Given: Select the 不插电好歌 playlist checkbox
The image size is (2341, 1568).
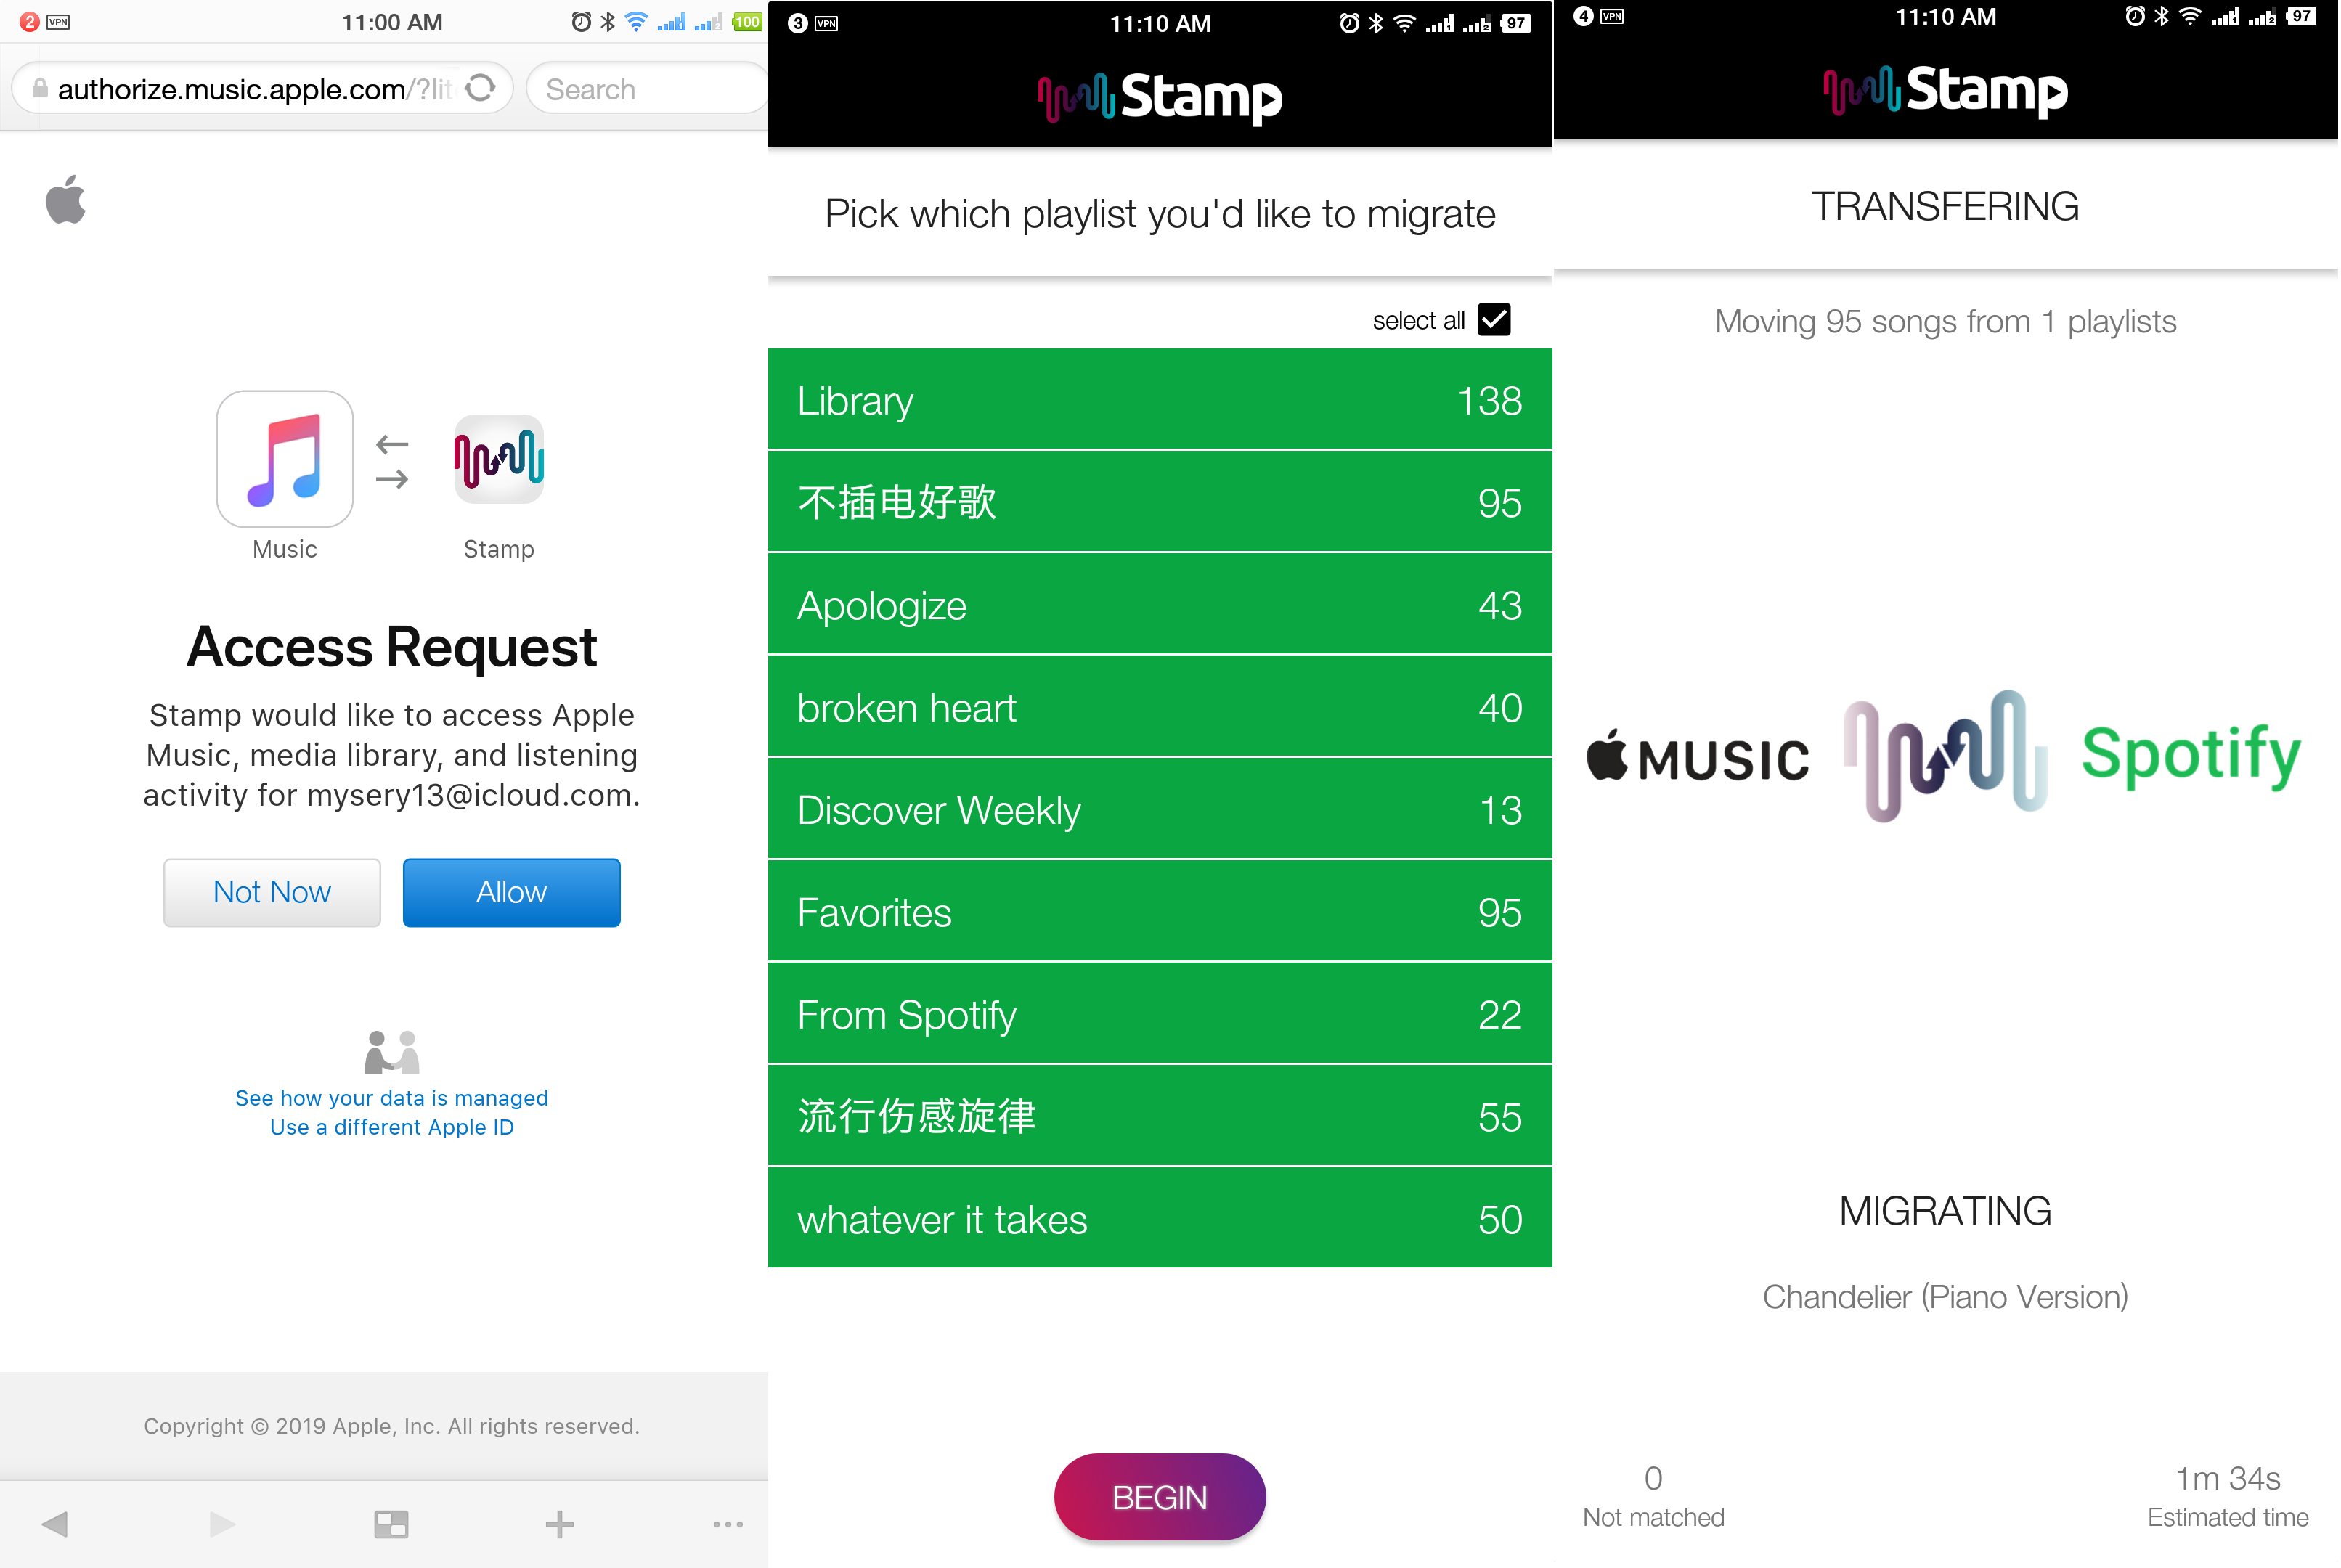Looking at the screenshot, I should click(1162, 502).
